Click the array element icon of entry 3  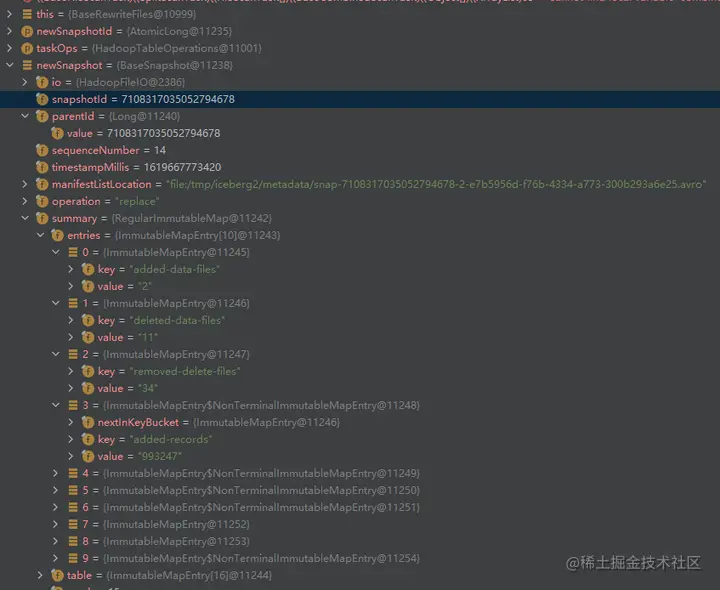73,405
